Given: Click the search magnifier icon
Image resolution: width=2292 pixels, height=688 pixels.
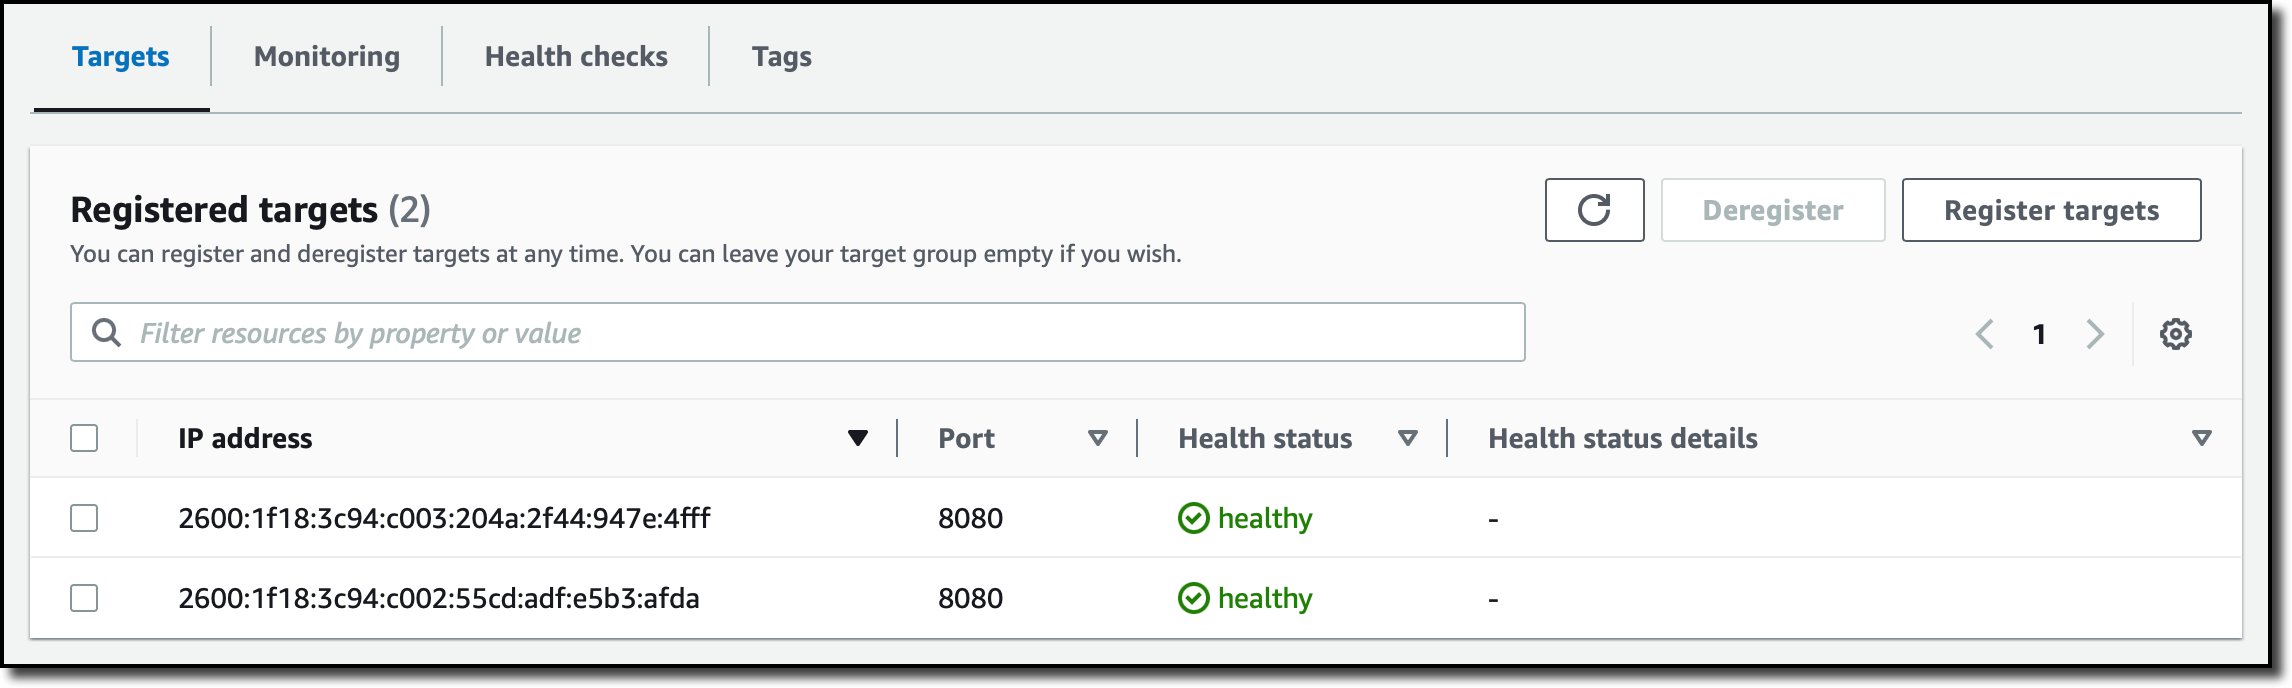Looking at the screenshot, I should point(106,332).
